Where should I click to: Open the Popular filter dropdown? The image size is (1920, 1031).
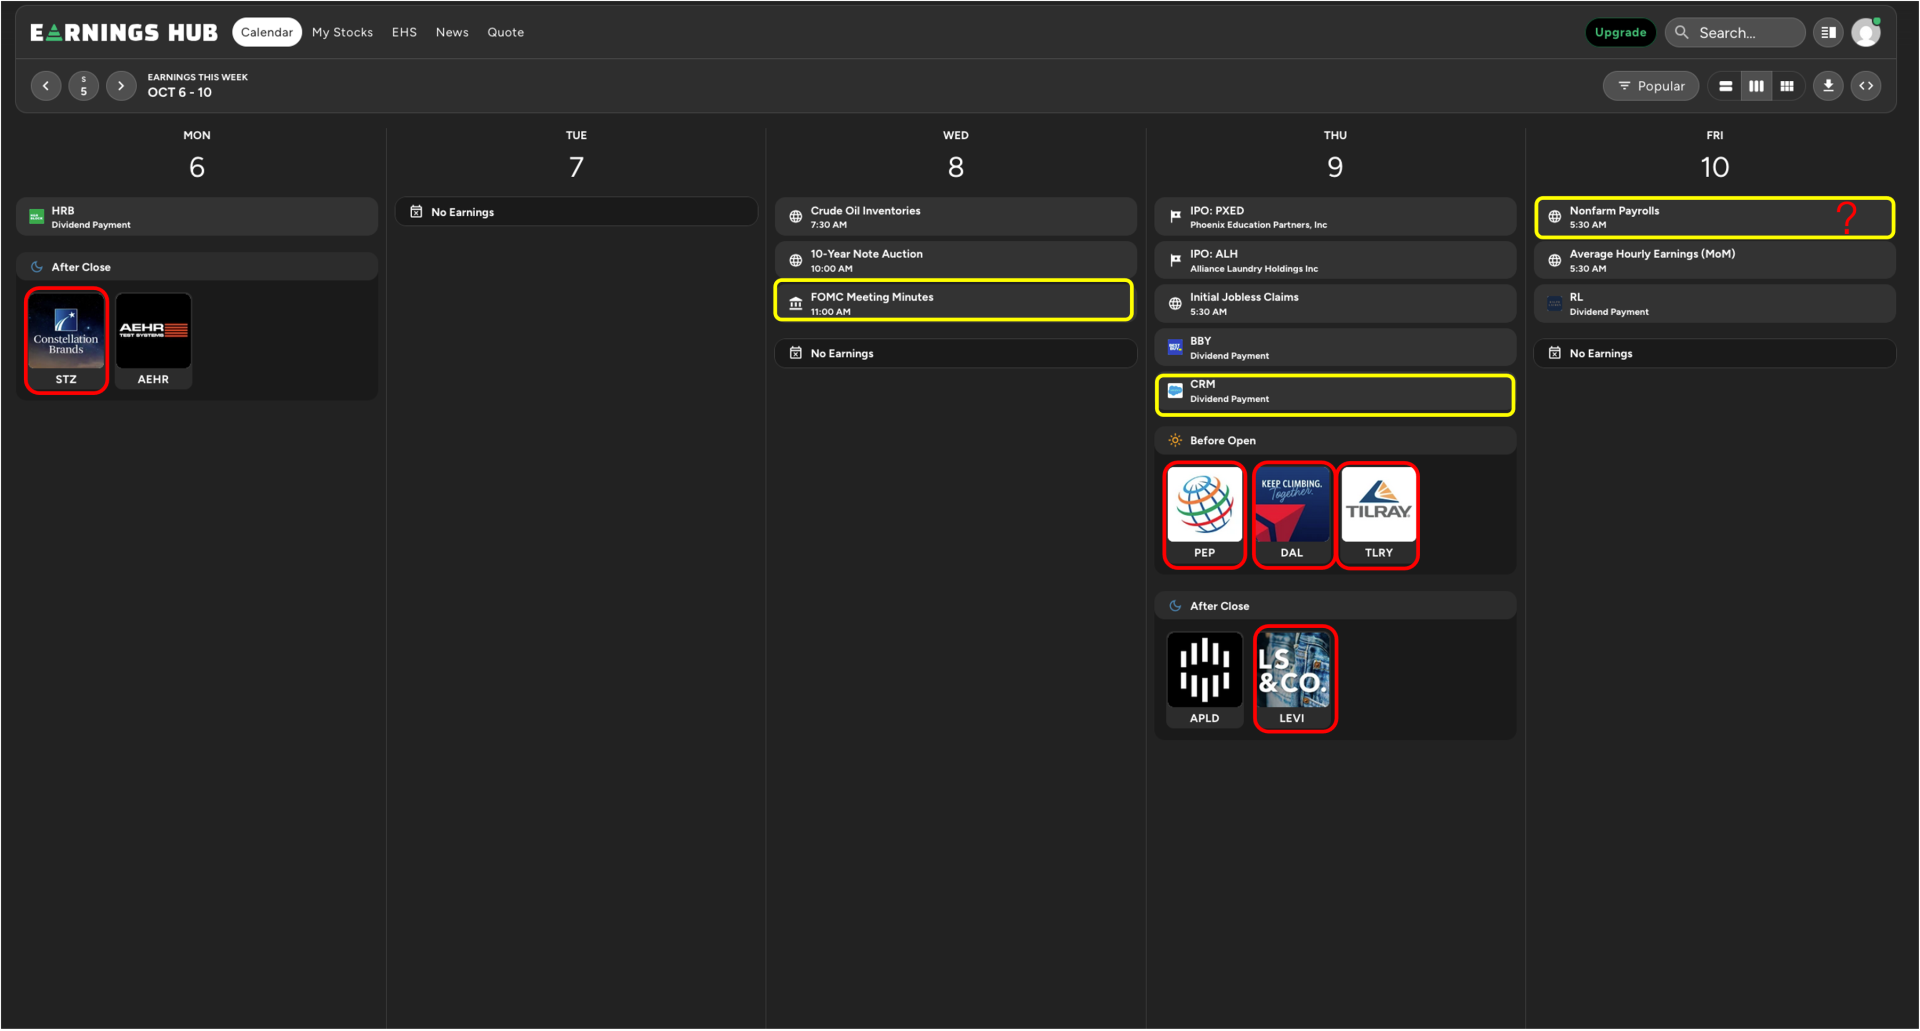(x=1651, y=86)
